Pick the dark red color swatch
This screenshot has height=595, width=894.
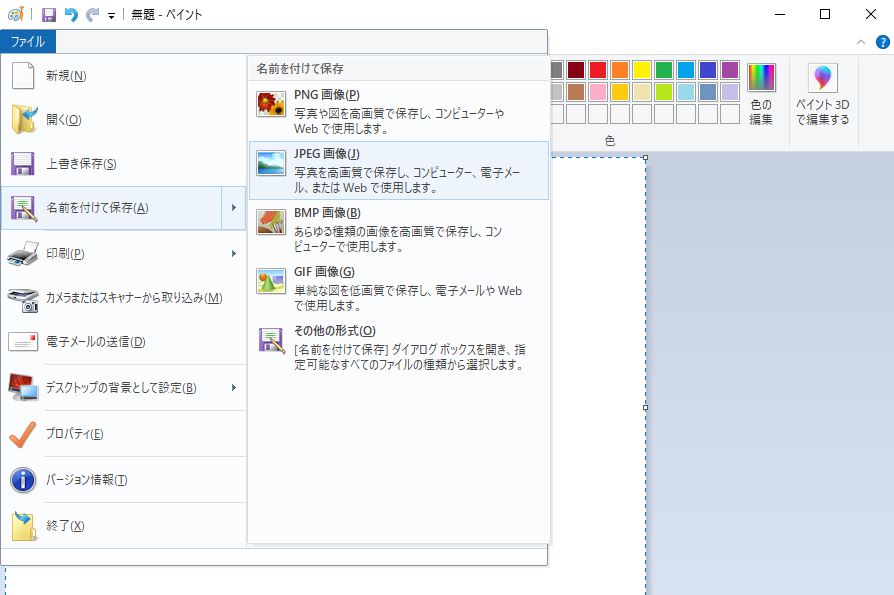click(576, 70)
